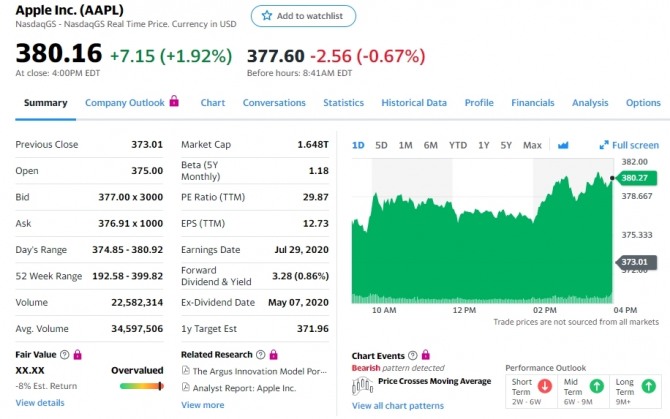
Task: Click the Related Research lock icon
Action: [274, 354]
